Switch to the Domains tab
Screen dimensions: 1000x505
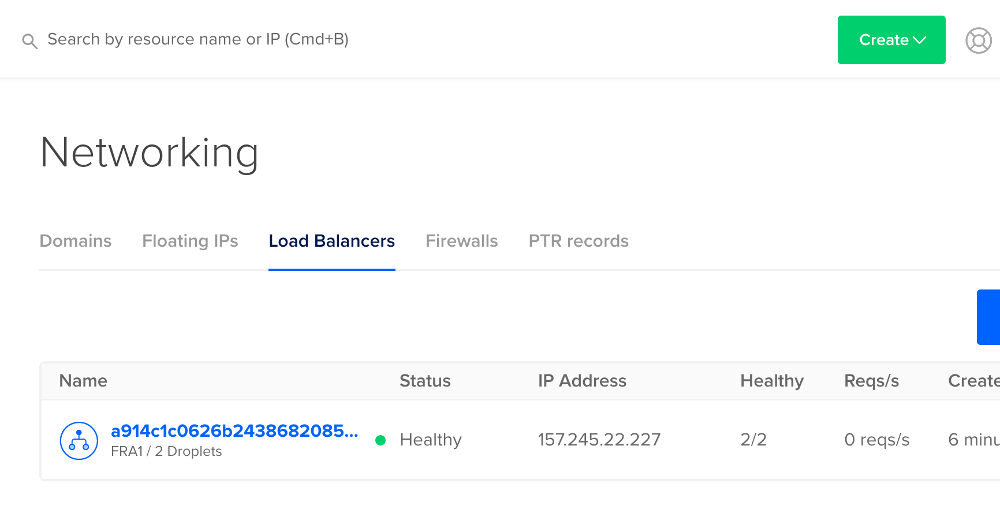tap(75, 241)
